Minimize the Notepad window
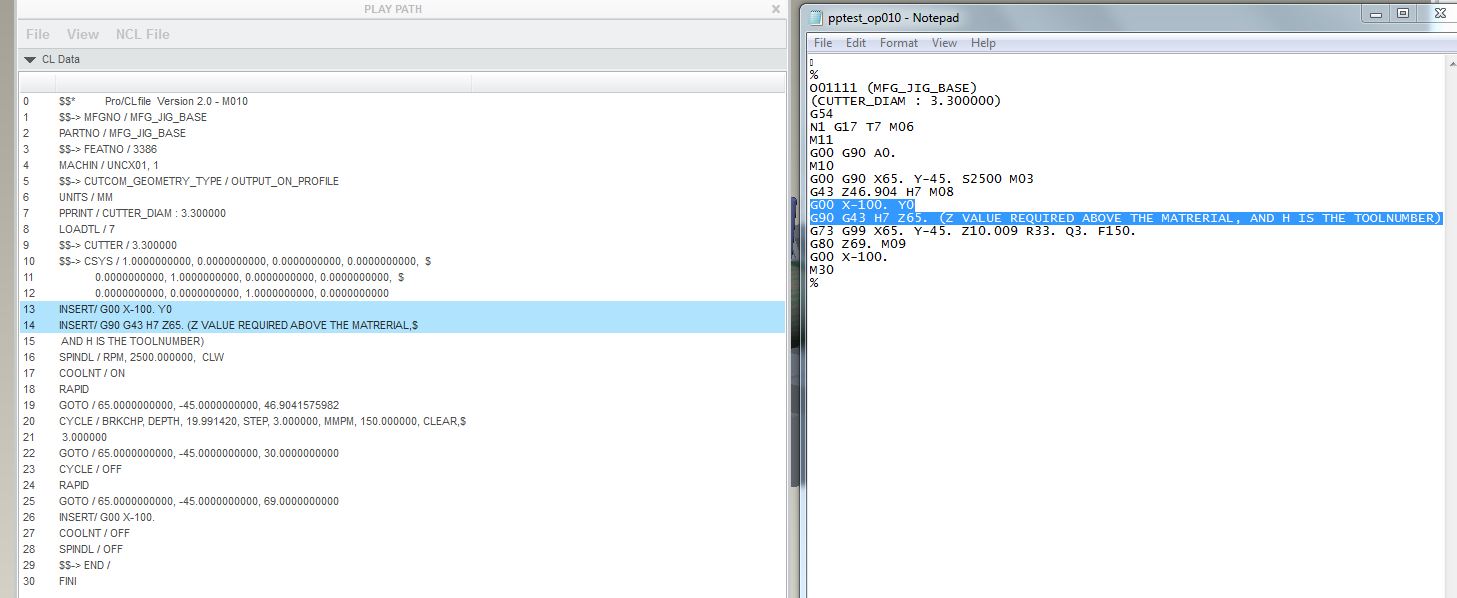 click(x=1375, y=14)
